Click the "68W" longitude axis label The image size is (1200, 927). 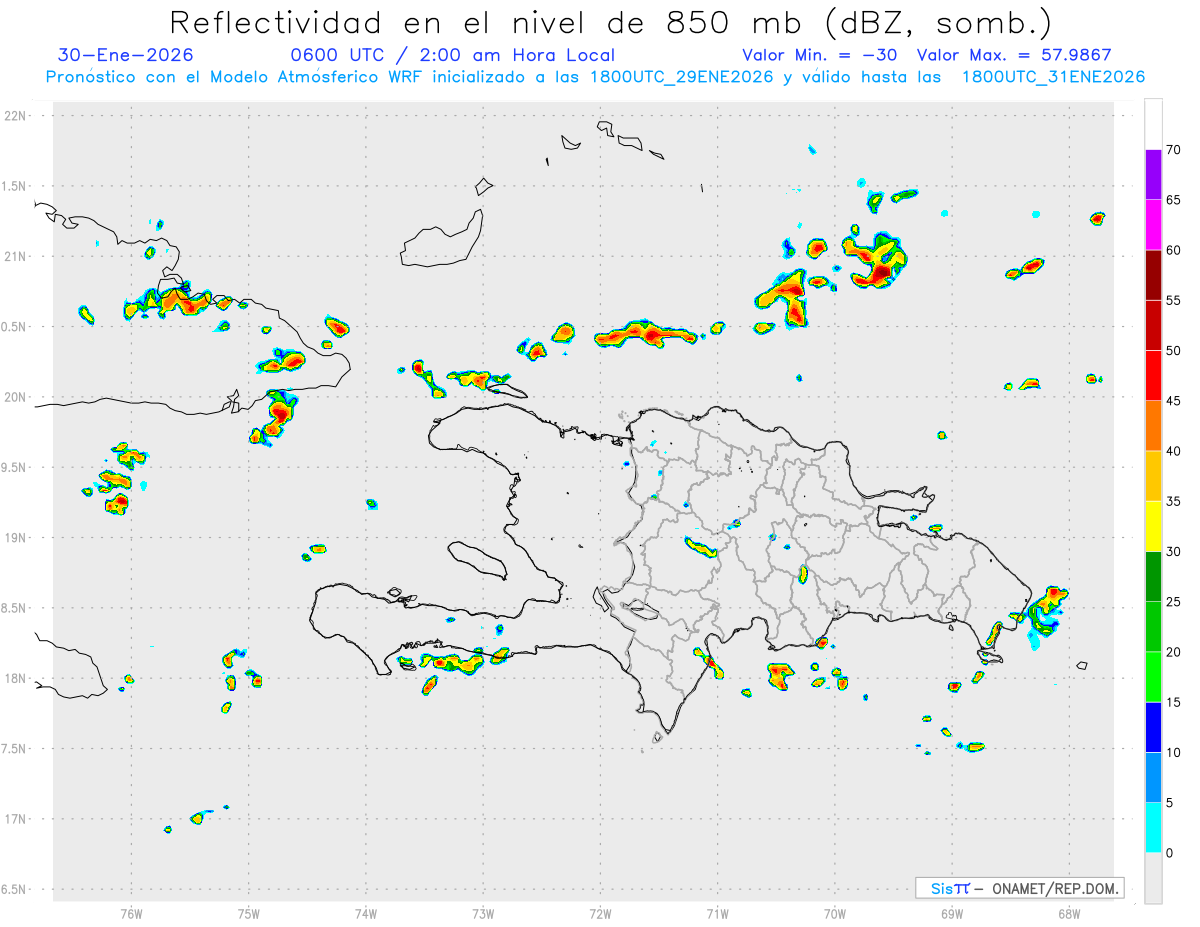point(1069,914)
